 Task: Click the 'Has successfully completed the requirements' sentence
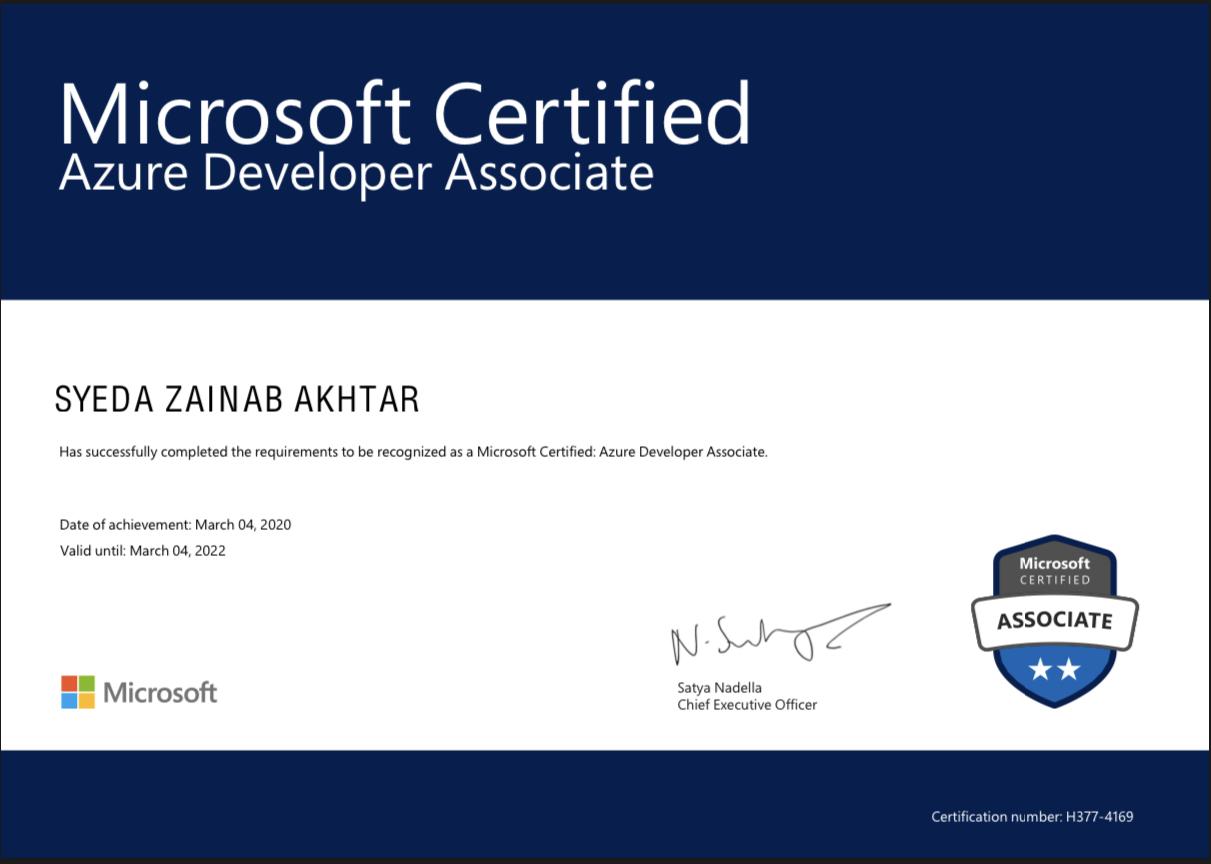[x=413, y=452]
